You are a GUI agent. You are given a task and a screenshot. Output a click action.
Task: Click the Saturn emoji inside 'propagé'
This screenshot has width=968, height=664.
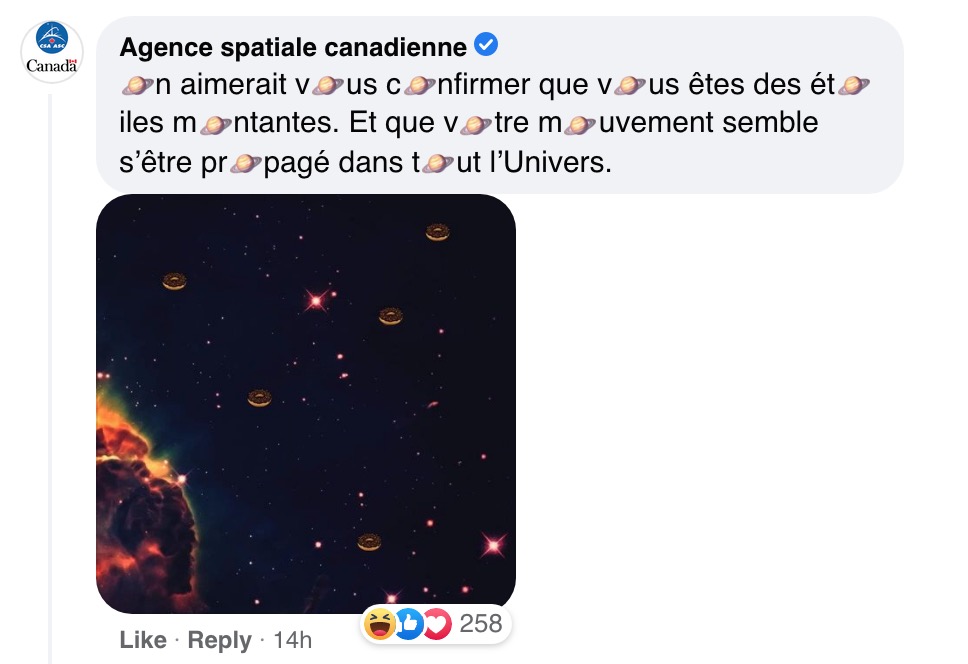click(x=246, y=164)
